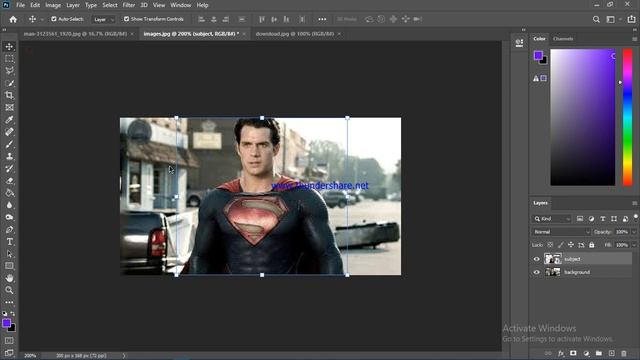Select the Quick Selection tool
The width and height of the screenshot is (640, 360).
point(9,83)
